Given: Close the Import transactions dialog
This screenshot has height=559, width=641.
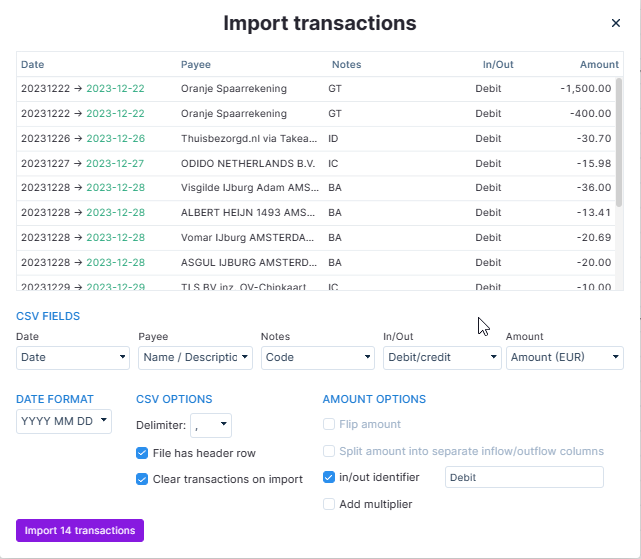Looking at the screenshot, I should click(x=615, y=23).
